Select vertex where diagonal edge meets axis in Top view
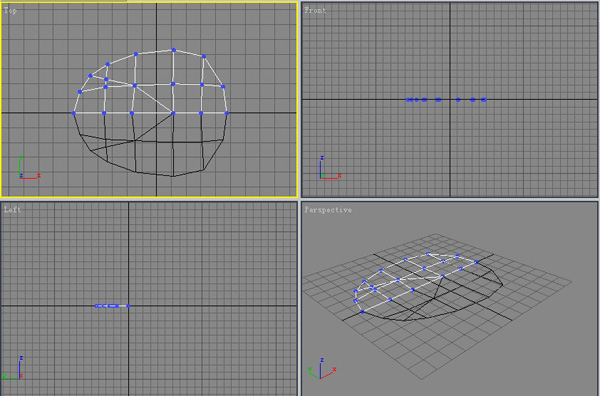The height and width of the screenshot is (396, 600). point(173,113)
